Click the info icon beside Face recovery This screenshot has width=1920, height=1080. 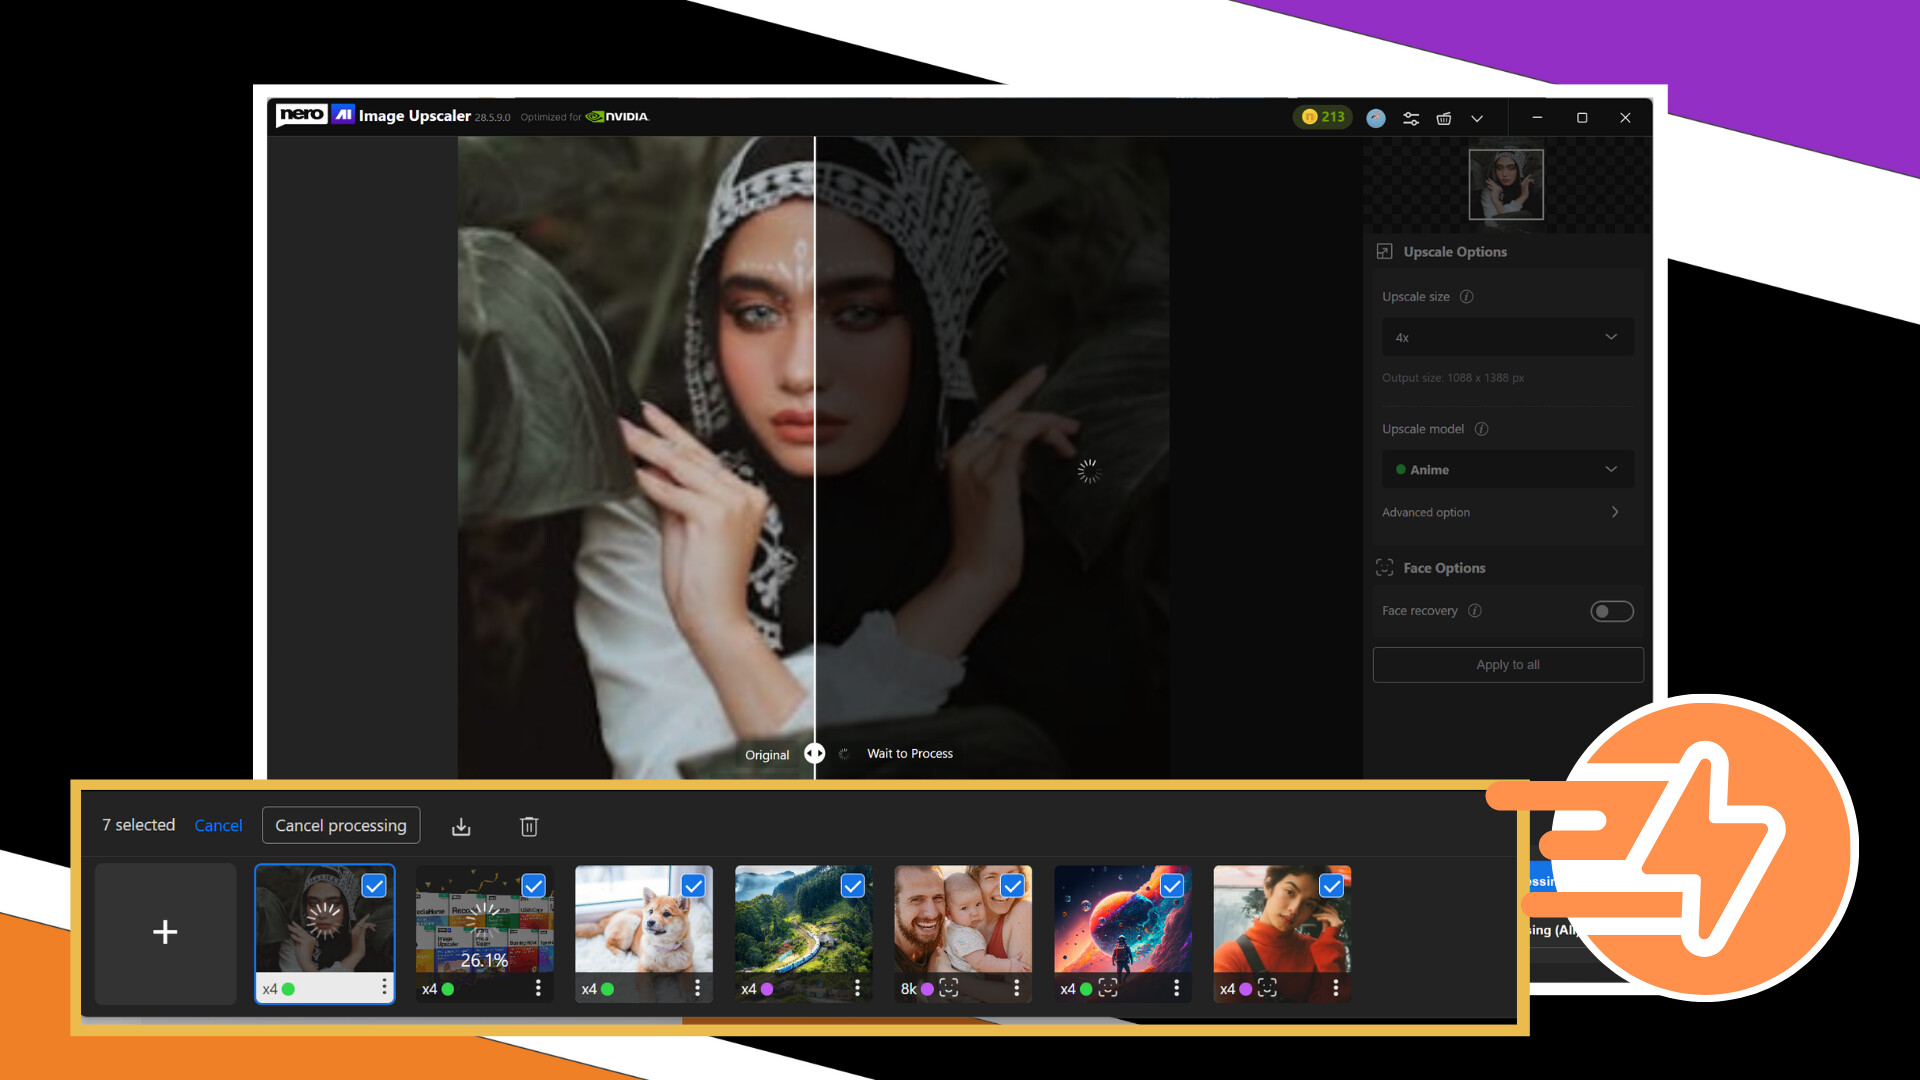(1476, 610)
